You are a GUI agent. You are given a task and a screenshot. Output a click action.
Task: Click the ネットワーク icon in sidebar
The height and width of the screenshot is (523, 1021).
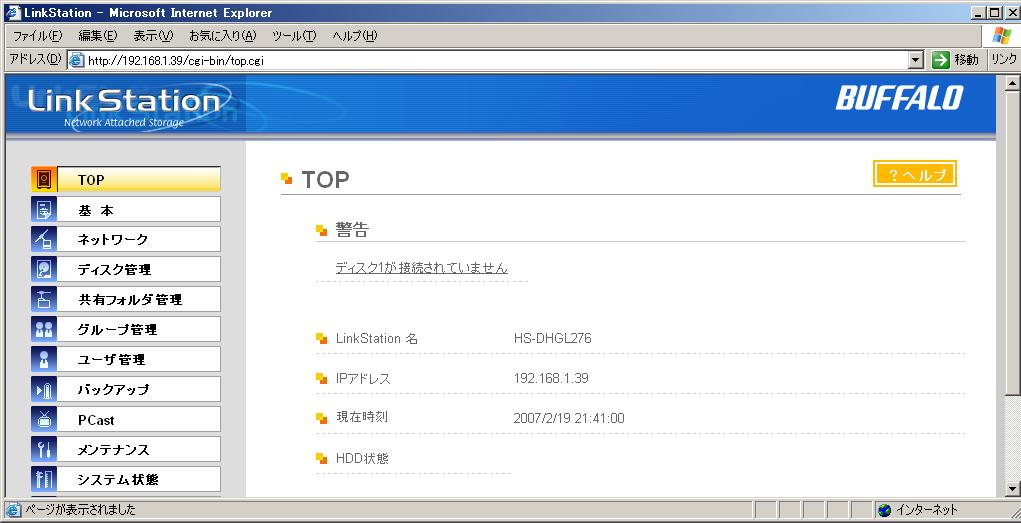tap(44, 240)
